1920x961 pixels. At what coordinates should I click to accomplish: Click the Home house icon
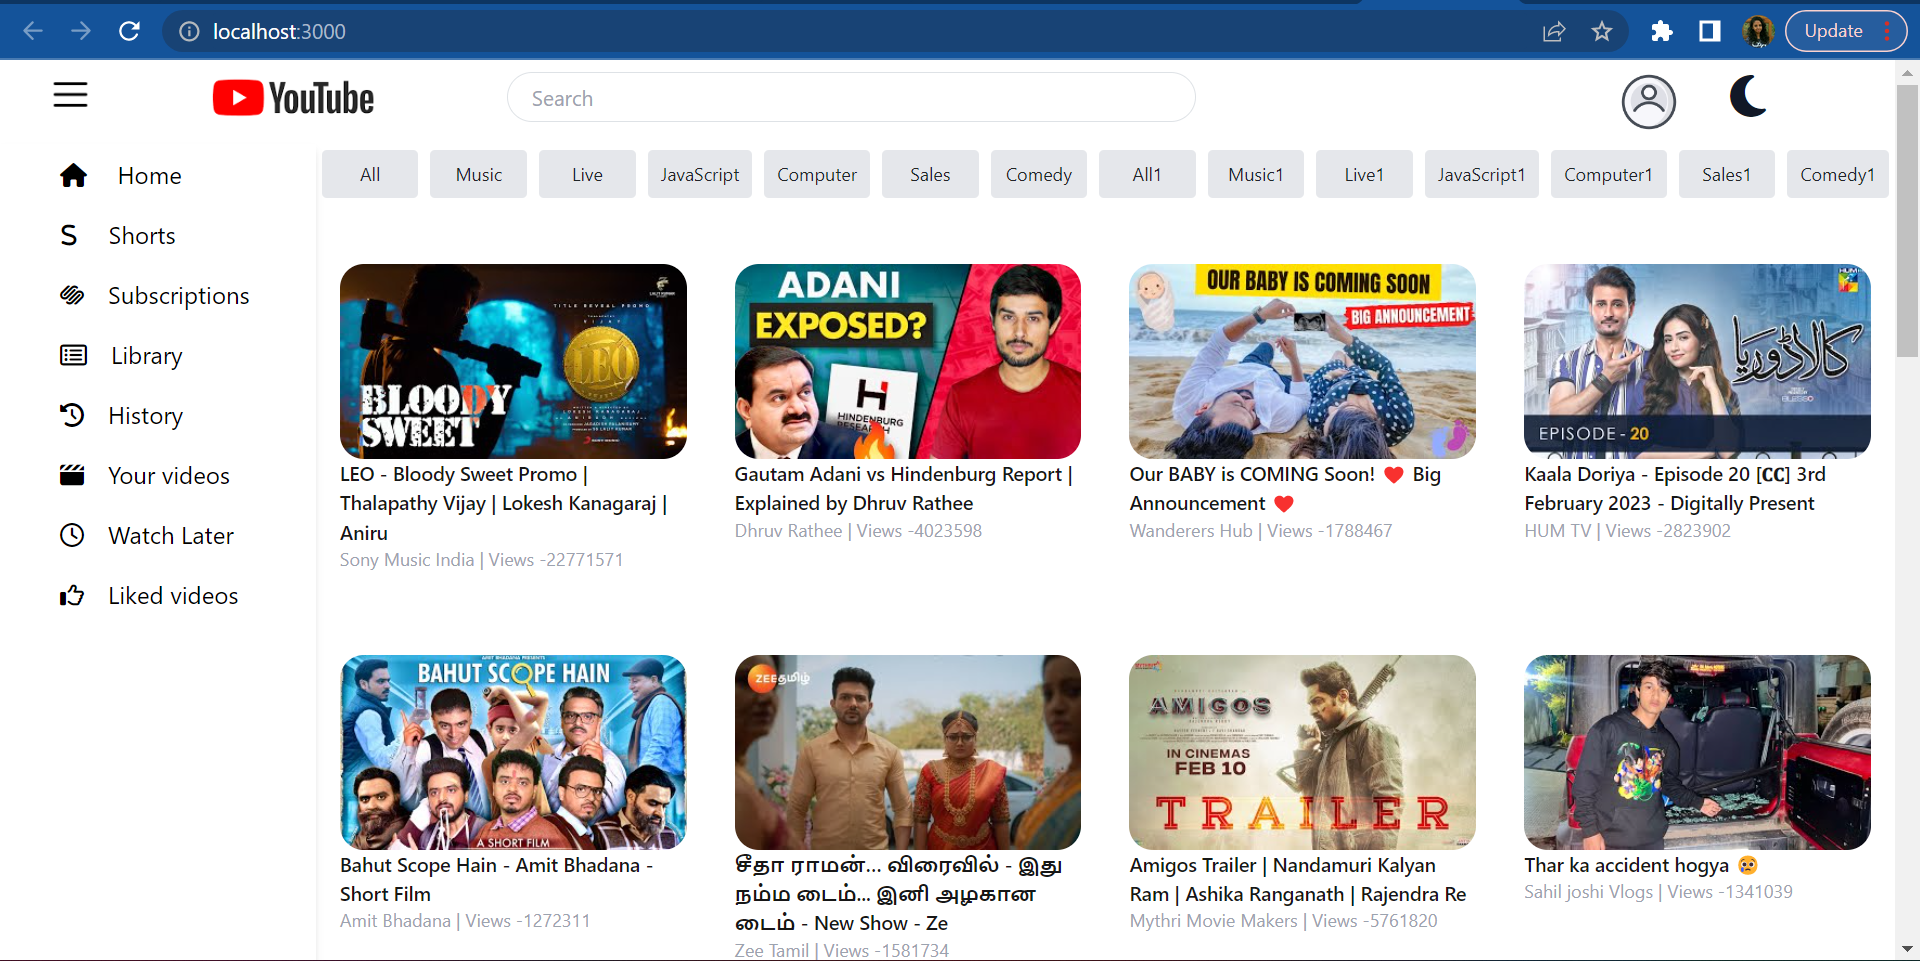(x=73, y=176)
